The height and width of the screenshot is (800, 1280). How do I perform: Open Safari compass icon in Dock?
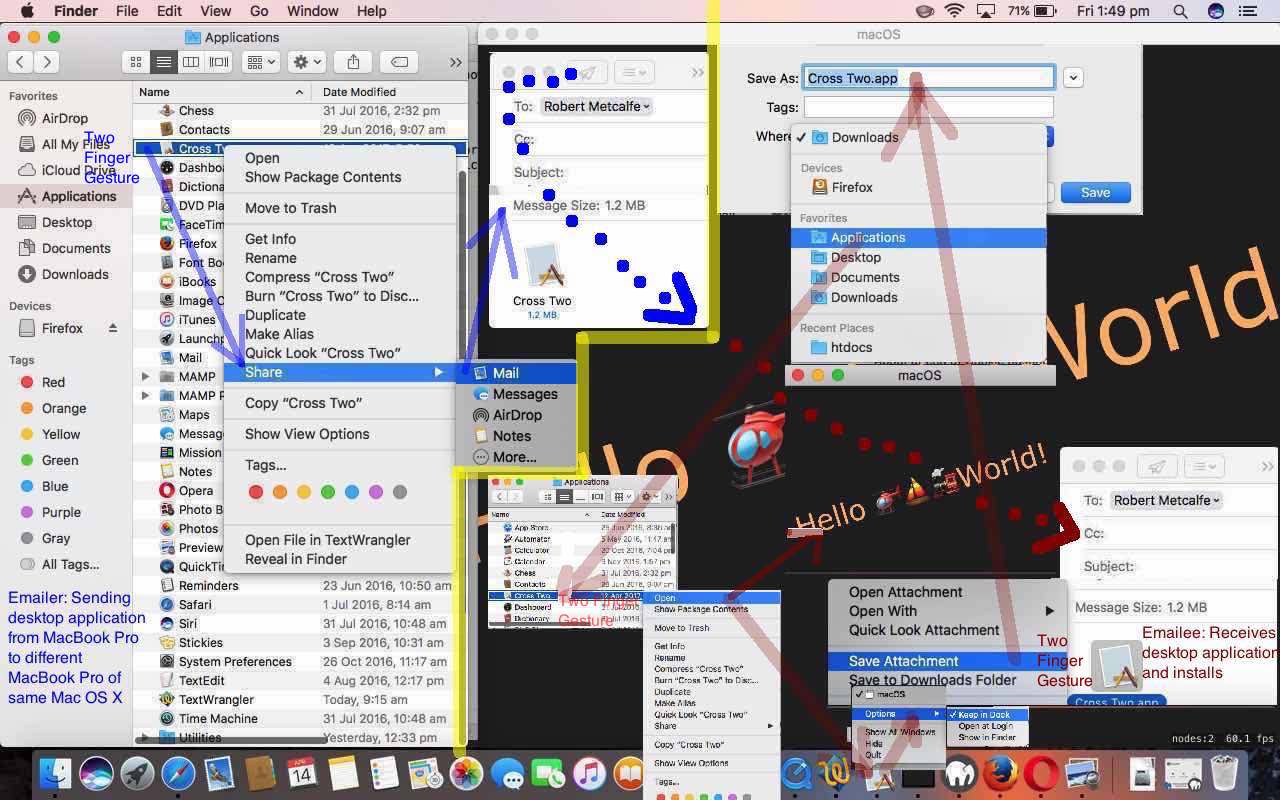[x=178, y=773]
